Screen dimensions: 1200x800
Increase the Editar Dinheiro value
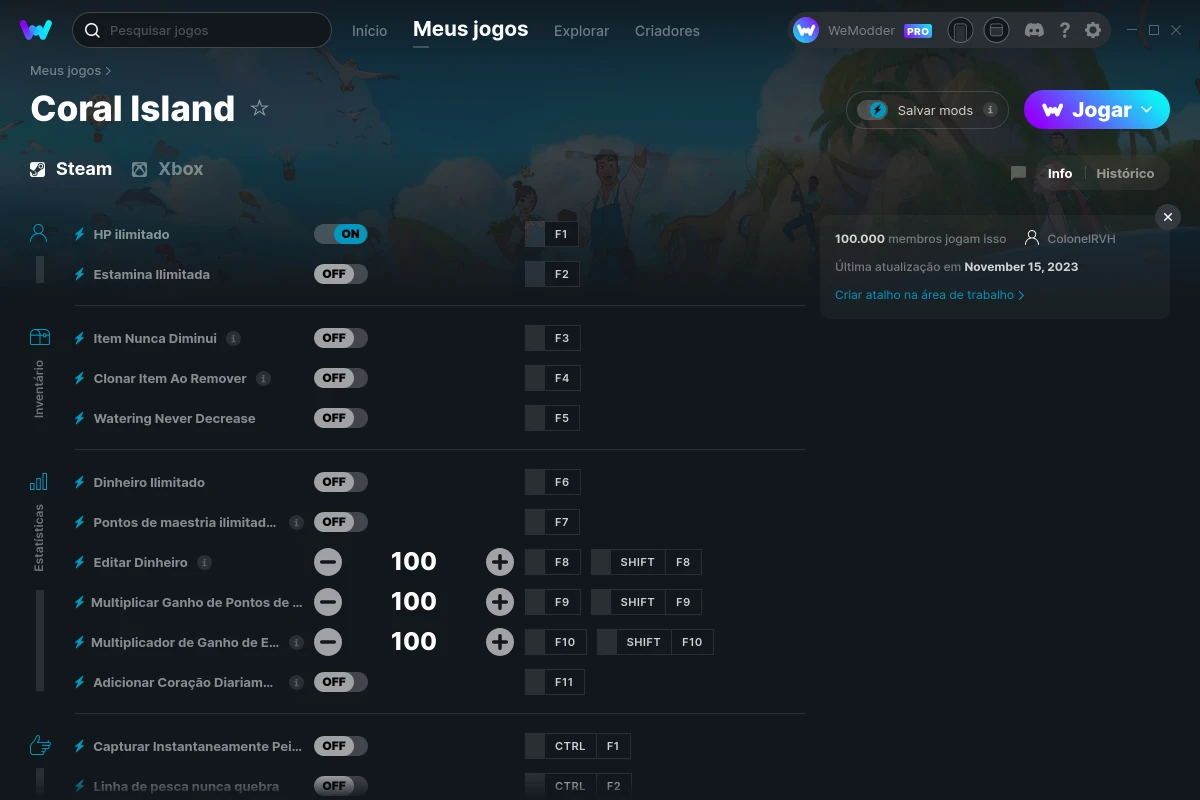coord(500,562)
